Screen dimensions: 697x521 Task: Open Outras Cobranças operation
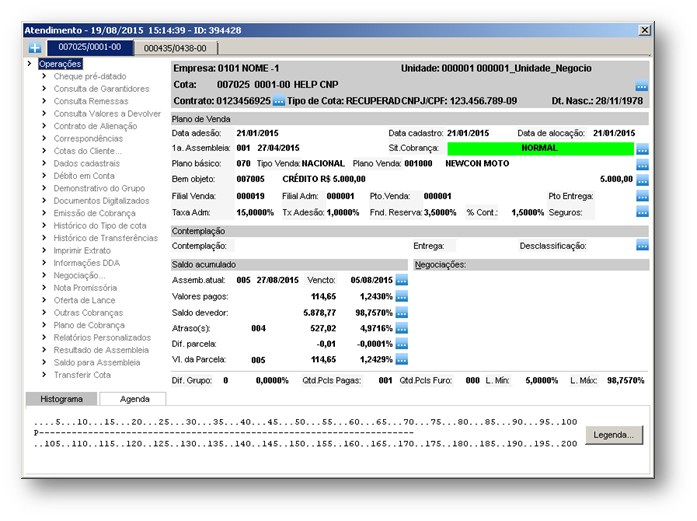coord(88,313)
